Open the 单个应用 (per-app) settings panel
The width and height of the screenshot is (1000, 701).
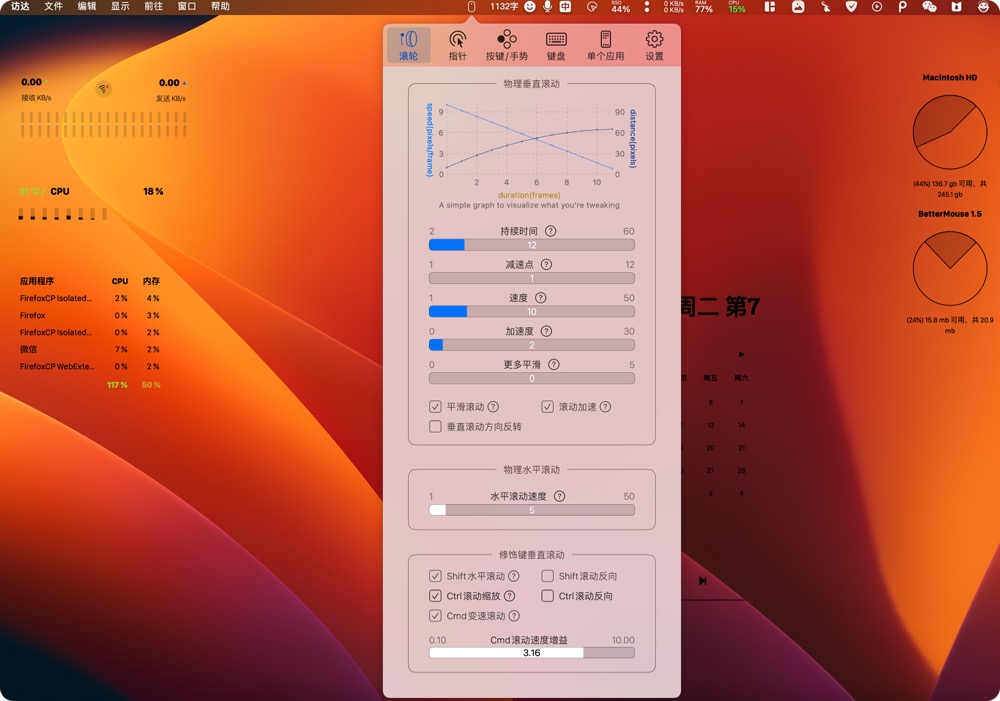click(x=606, y=44)
